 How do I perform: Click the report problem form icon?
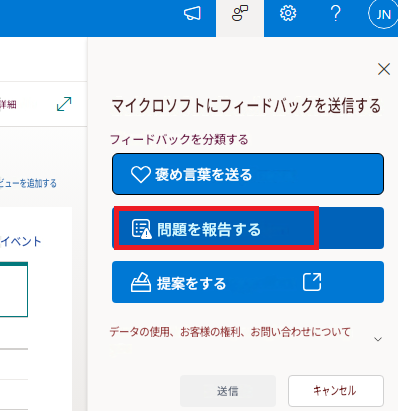[x=141, y=229]
